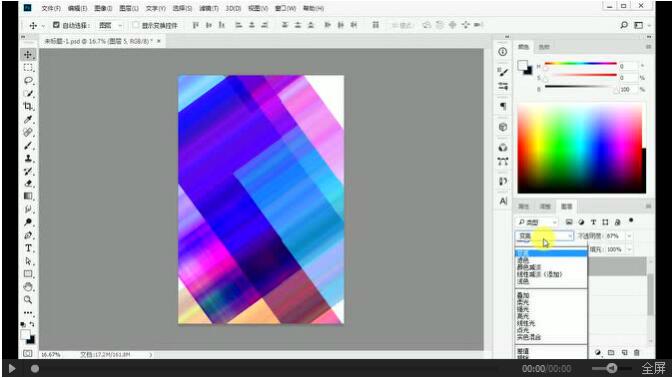Play the video with play button
This screenshot has height=378, width=672.
click(12, 368)
